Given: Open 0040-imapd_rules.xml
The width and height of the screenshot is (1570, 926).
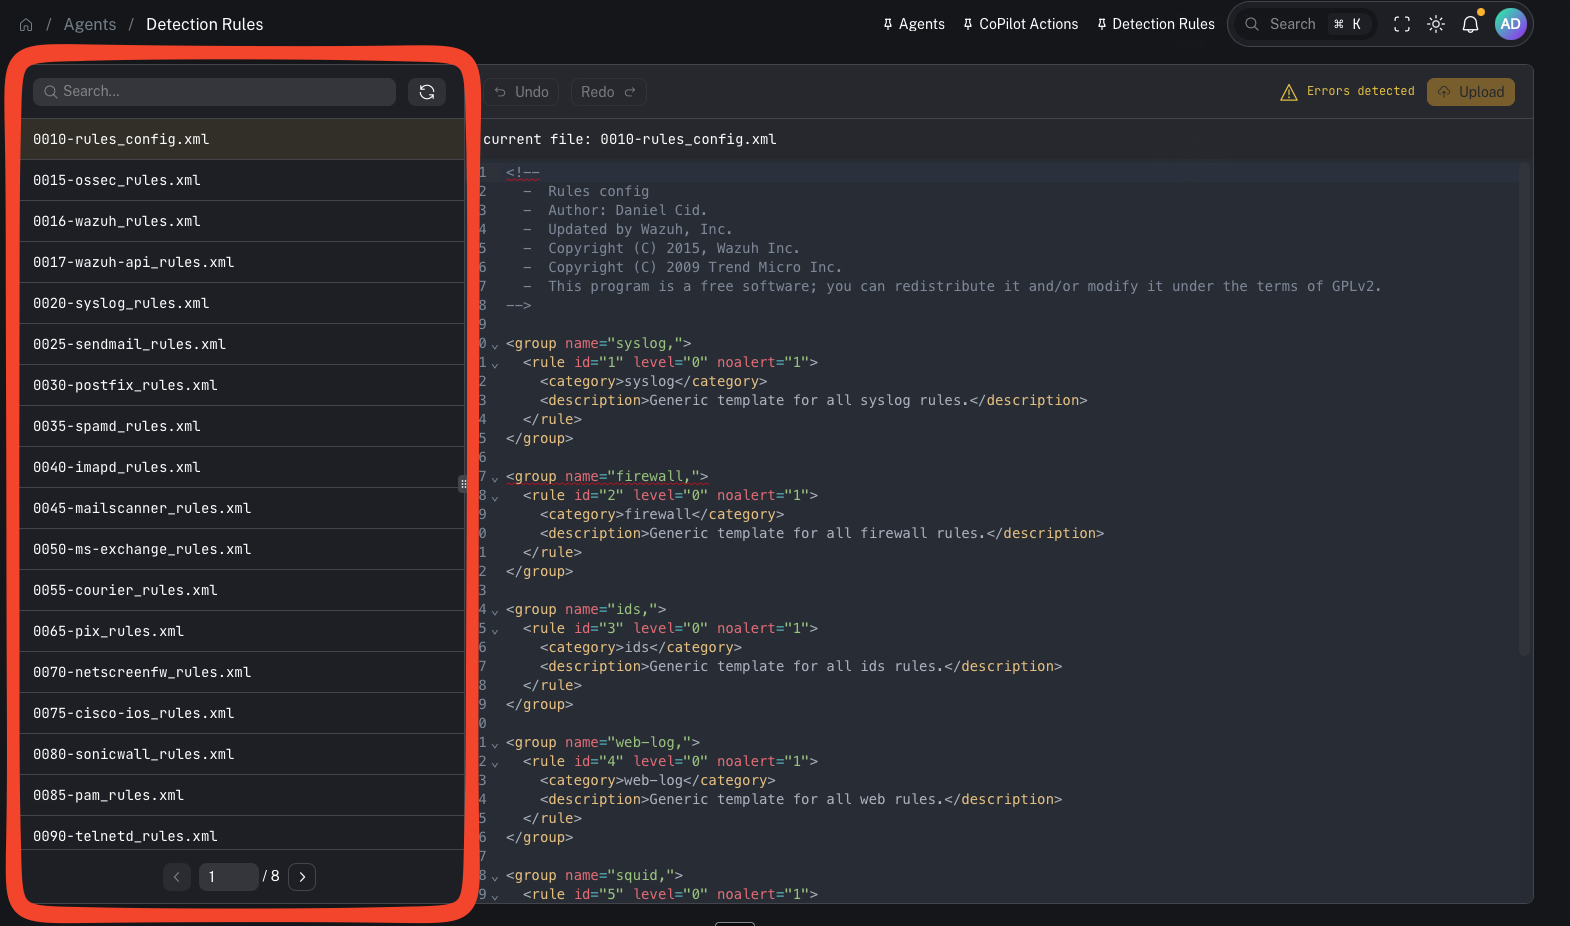Looking at the screenshot, I should [x=242, y=467].
